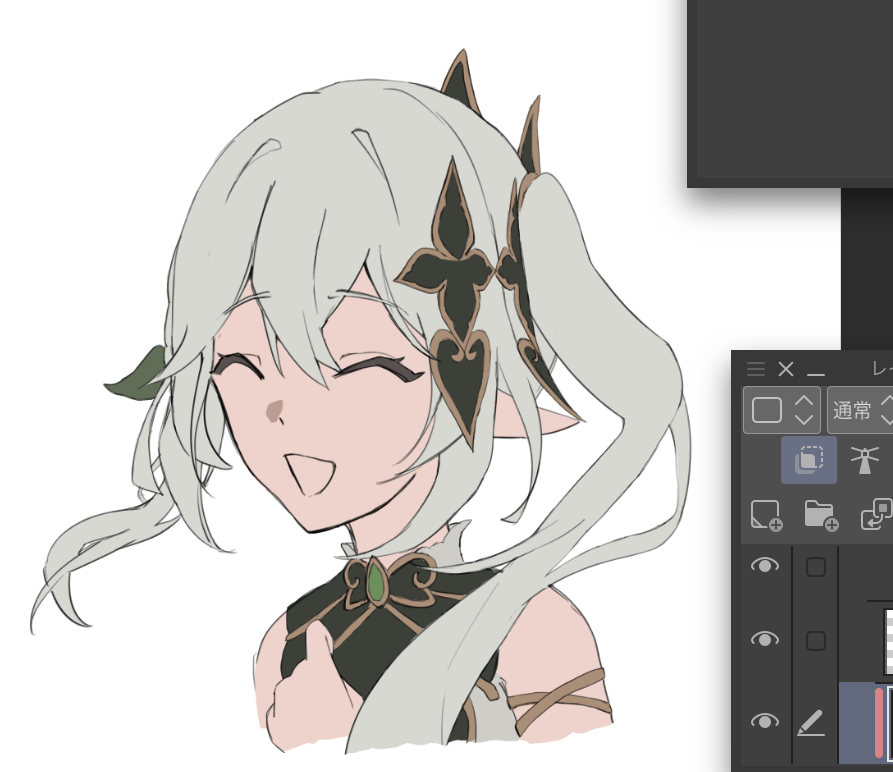Image resolution: width=893 pixels, height=772 pixels.
Task: Close the layer palette with the X
Action: coord(786,369)
